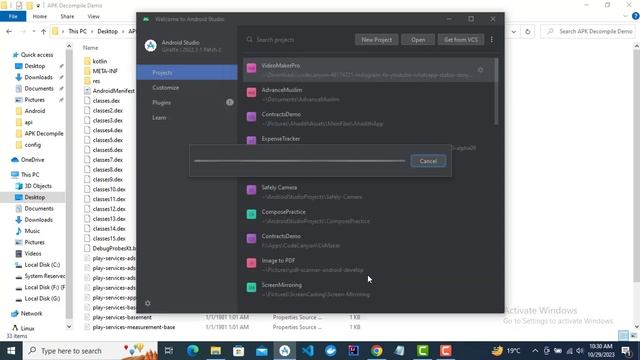Open Mail app from taskbar

pos(262,351)
